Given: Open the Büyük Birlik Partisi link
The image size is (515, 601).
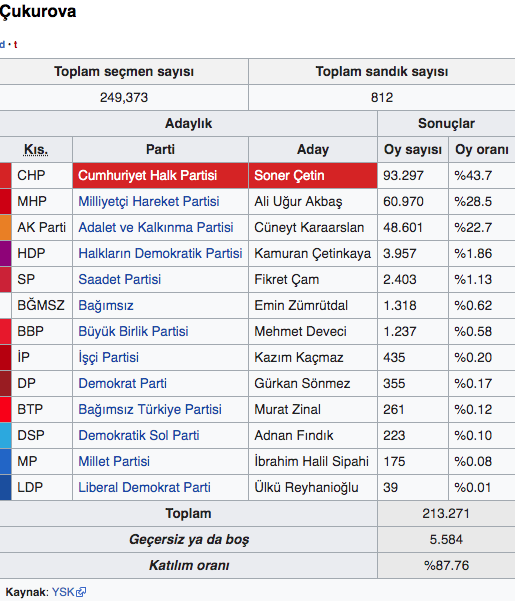Looking at the screenshot, I should [133, 332].
